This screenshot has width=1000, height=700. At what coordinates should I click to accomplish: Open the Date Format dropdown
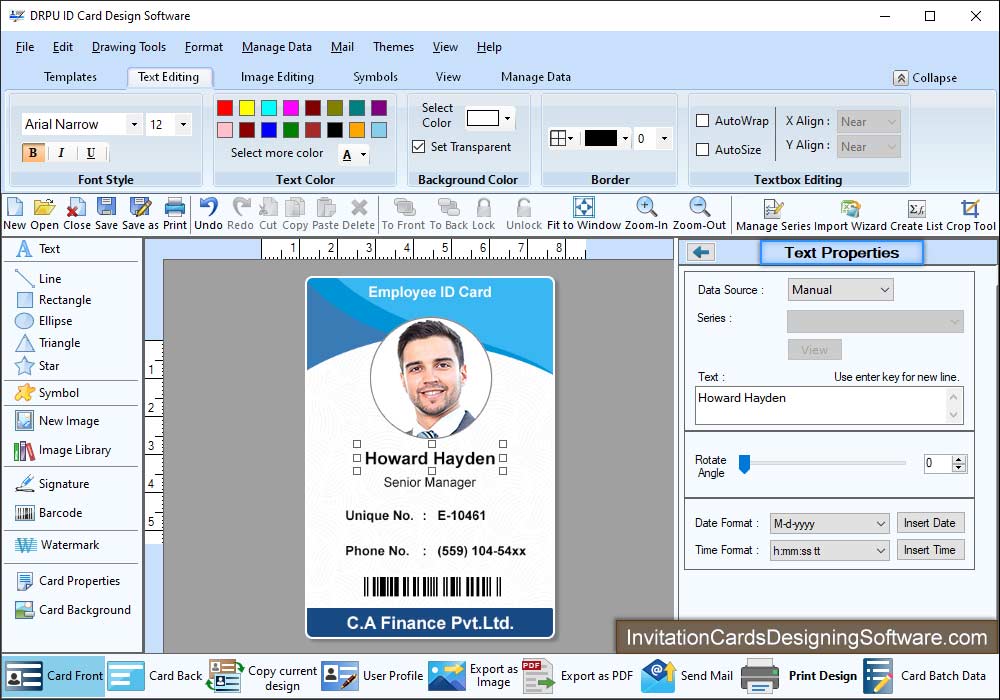pyautogui.click(x=830, y=524)
